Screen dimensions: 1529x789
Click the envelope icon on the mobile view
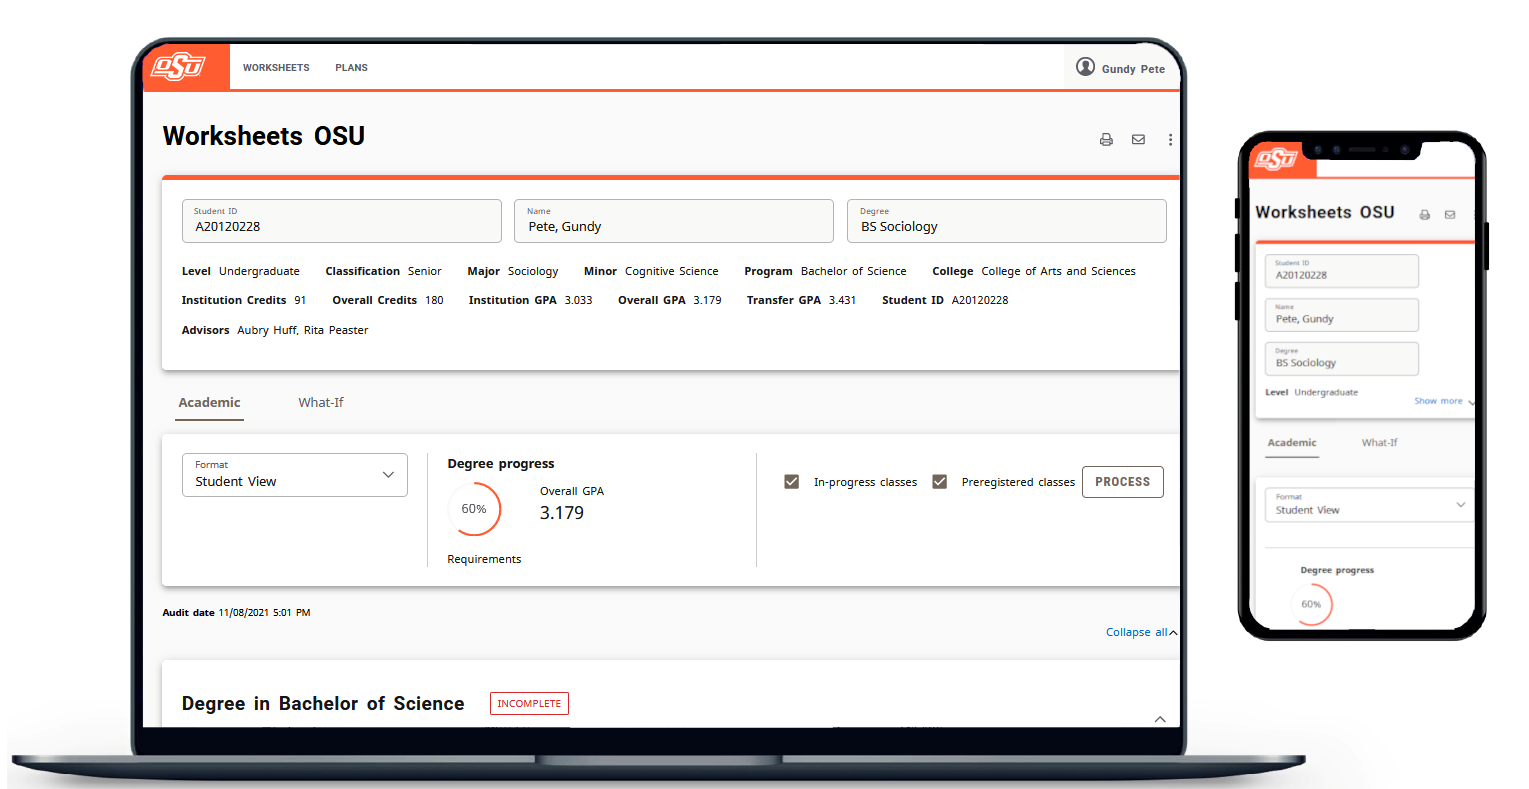pos(1449,213)
